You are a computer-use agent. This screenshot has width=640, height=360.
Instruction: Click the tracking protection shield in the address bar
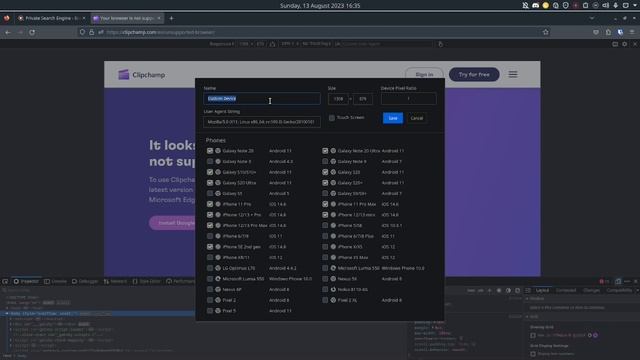coord(82,32)
